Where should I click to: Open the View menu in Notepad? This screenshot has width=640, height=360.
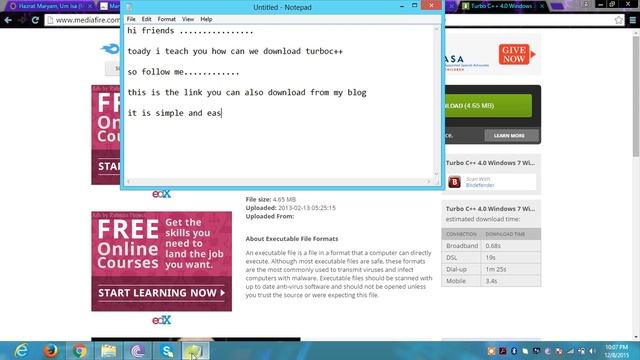tap(188, 19)
